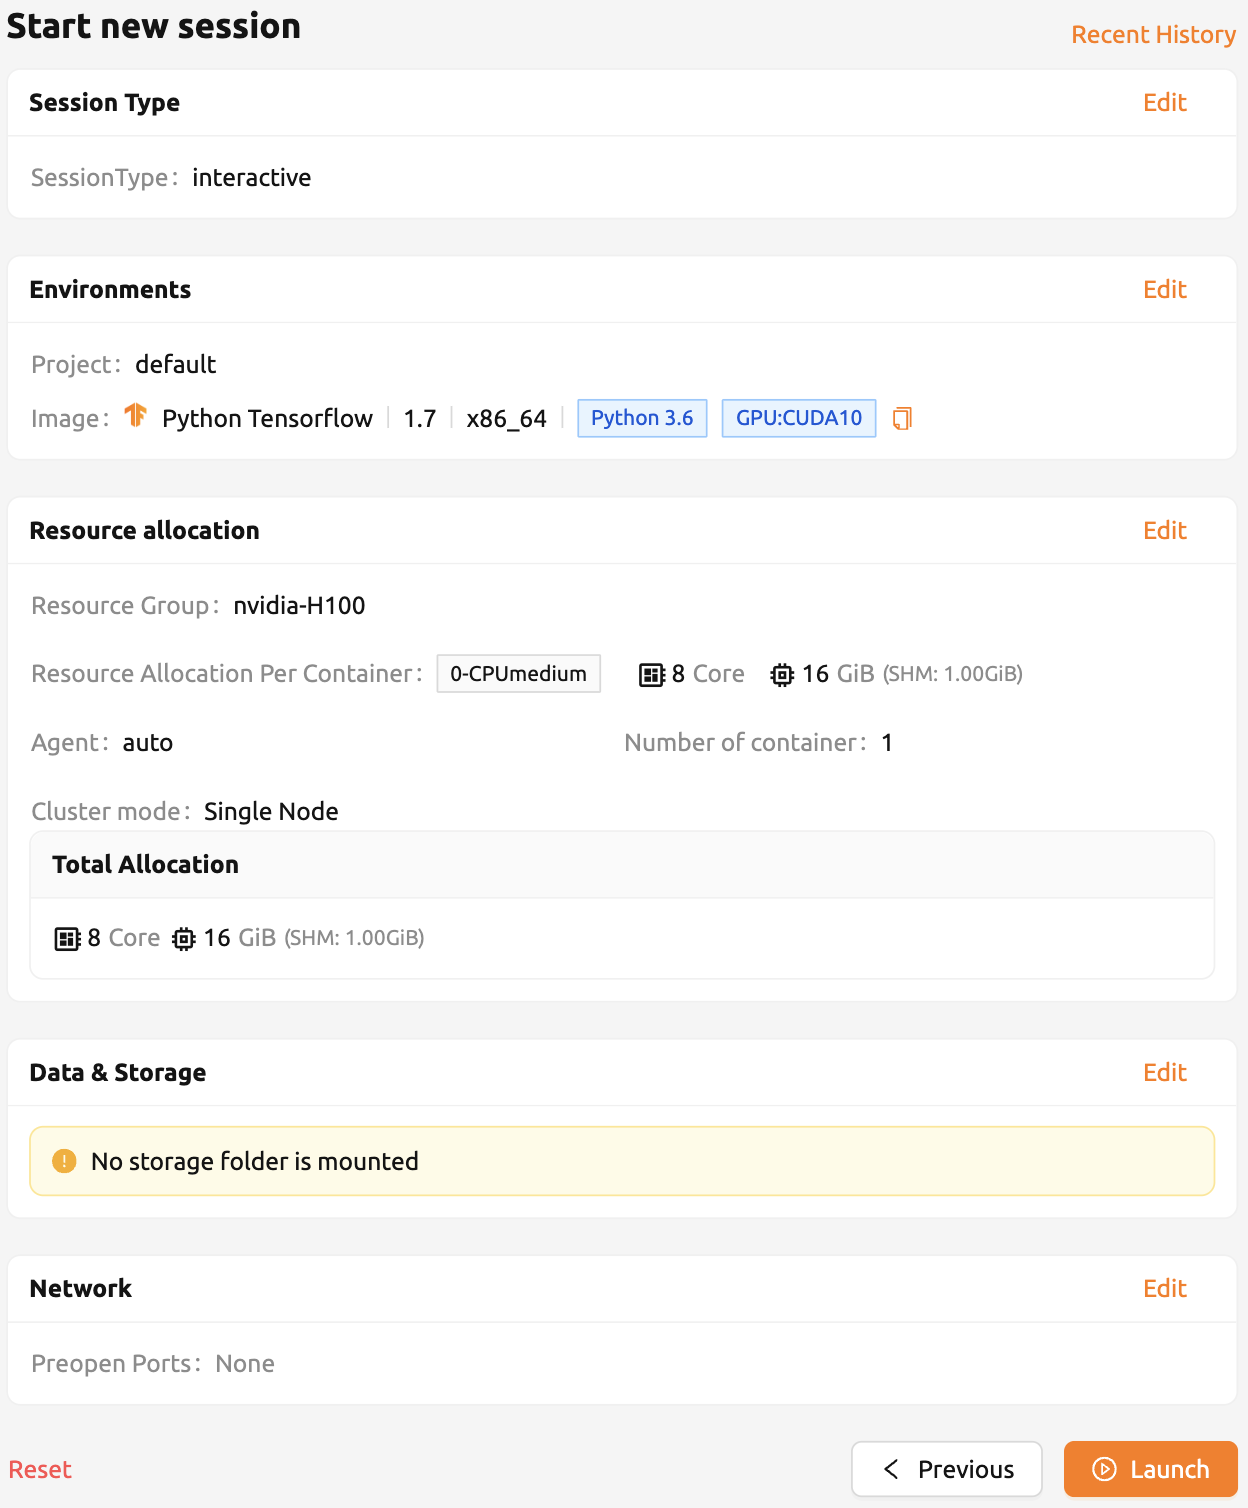This screenshot has height=1508, width=1248.
Task: Click the CPU icon in Total Allocation
Action: (x=67, y=939)
